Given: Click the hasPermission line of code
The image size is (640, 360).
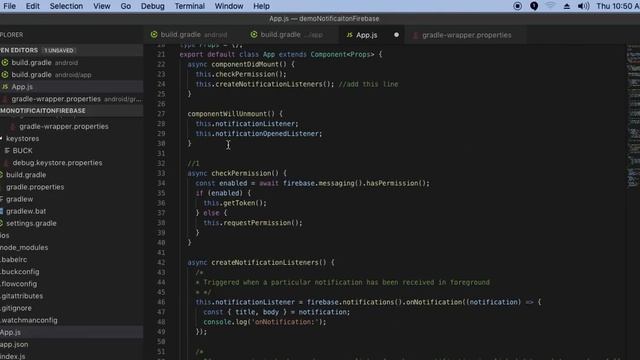Looking at the screenshot, I should (x=312, y=183).
